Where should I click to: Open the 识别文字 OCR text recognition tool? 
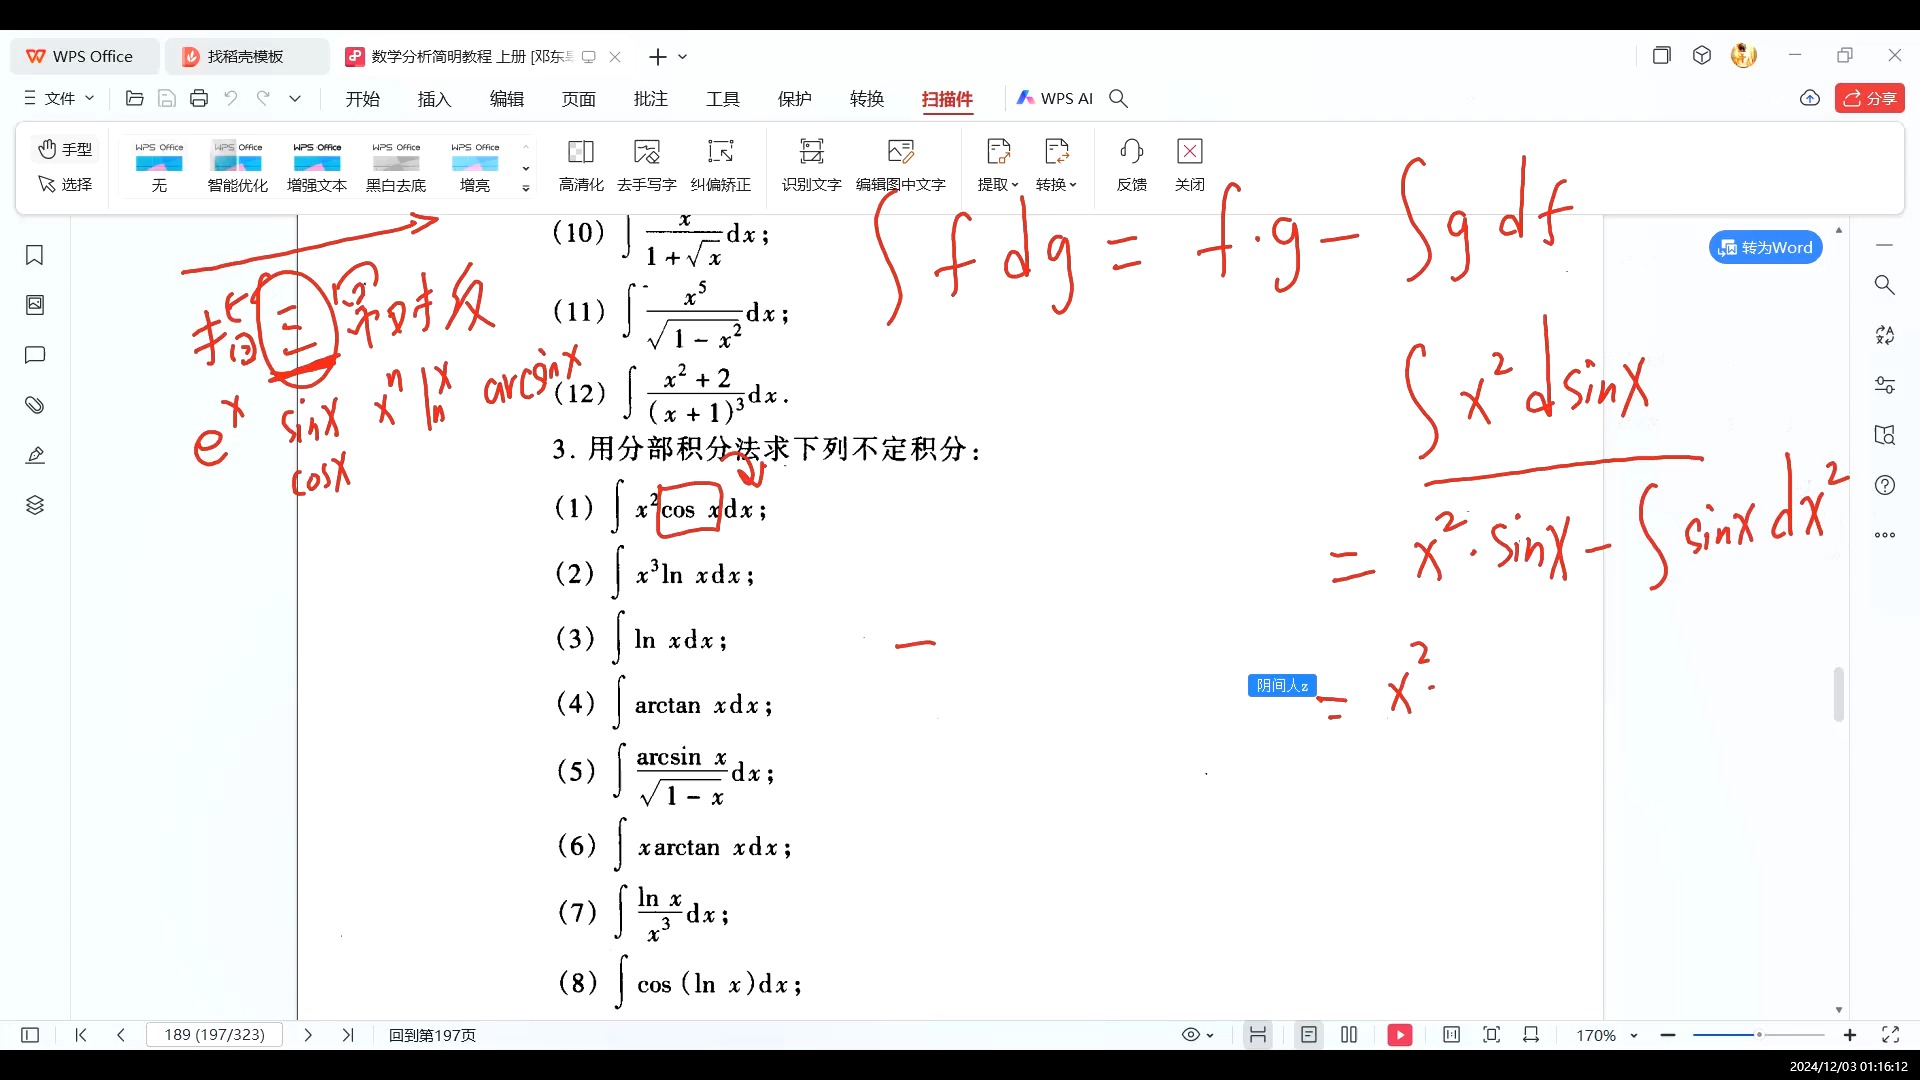pos(811,152)
